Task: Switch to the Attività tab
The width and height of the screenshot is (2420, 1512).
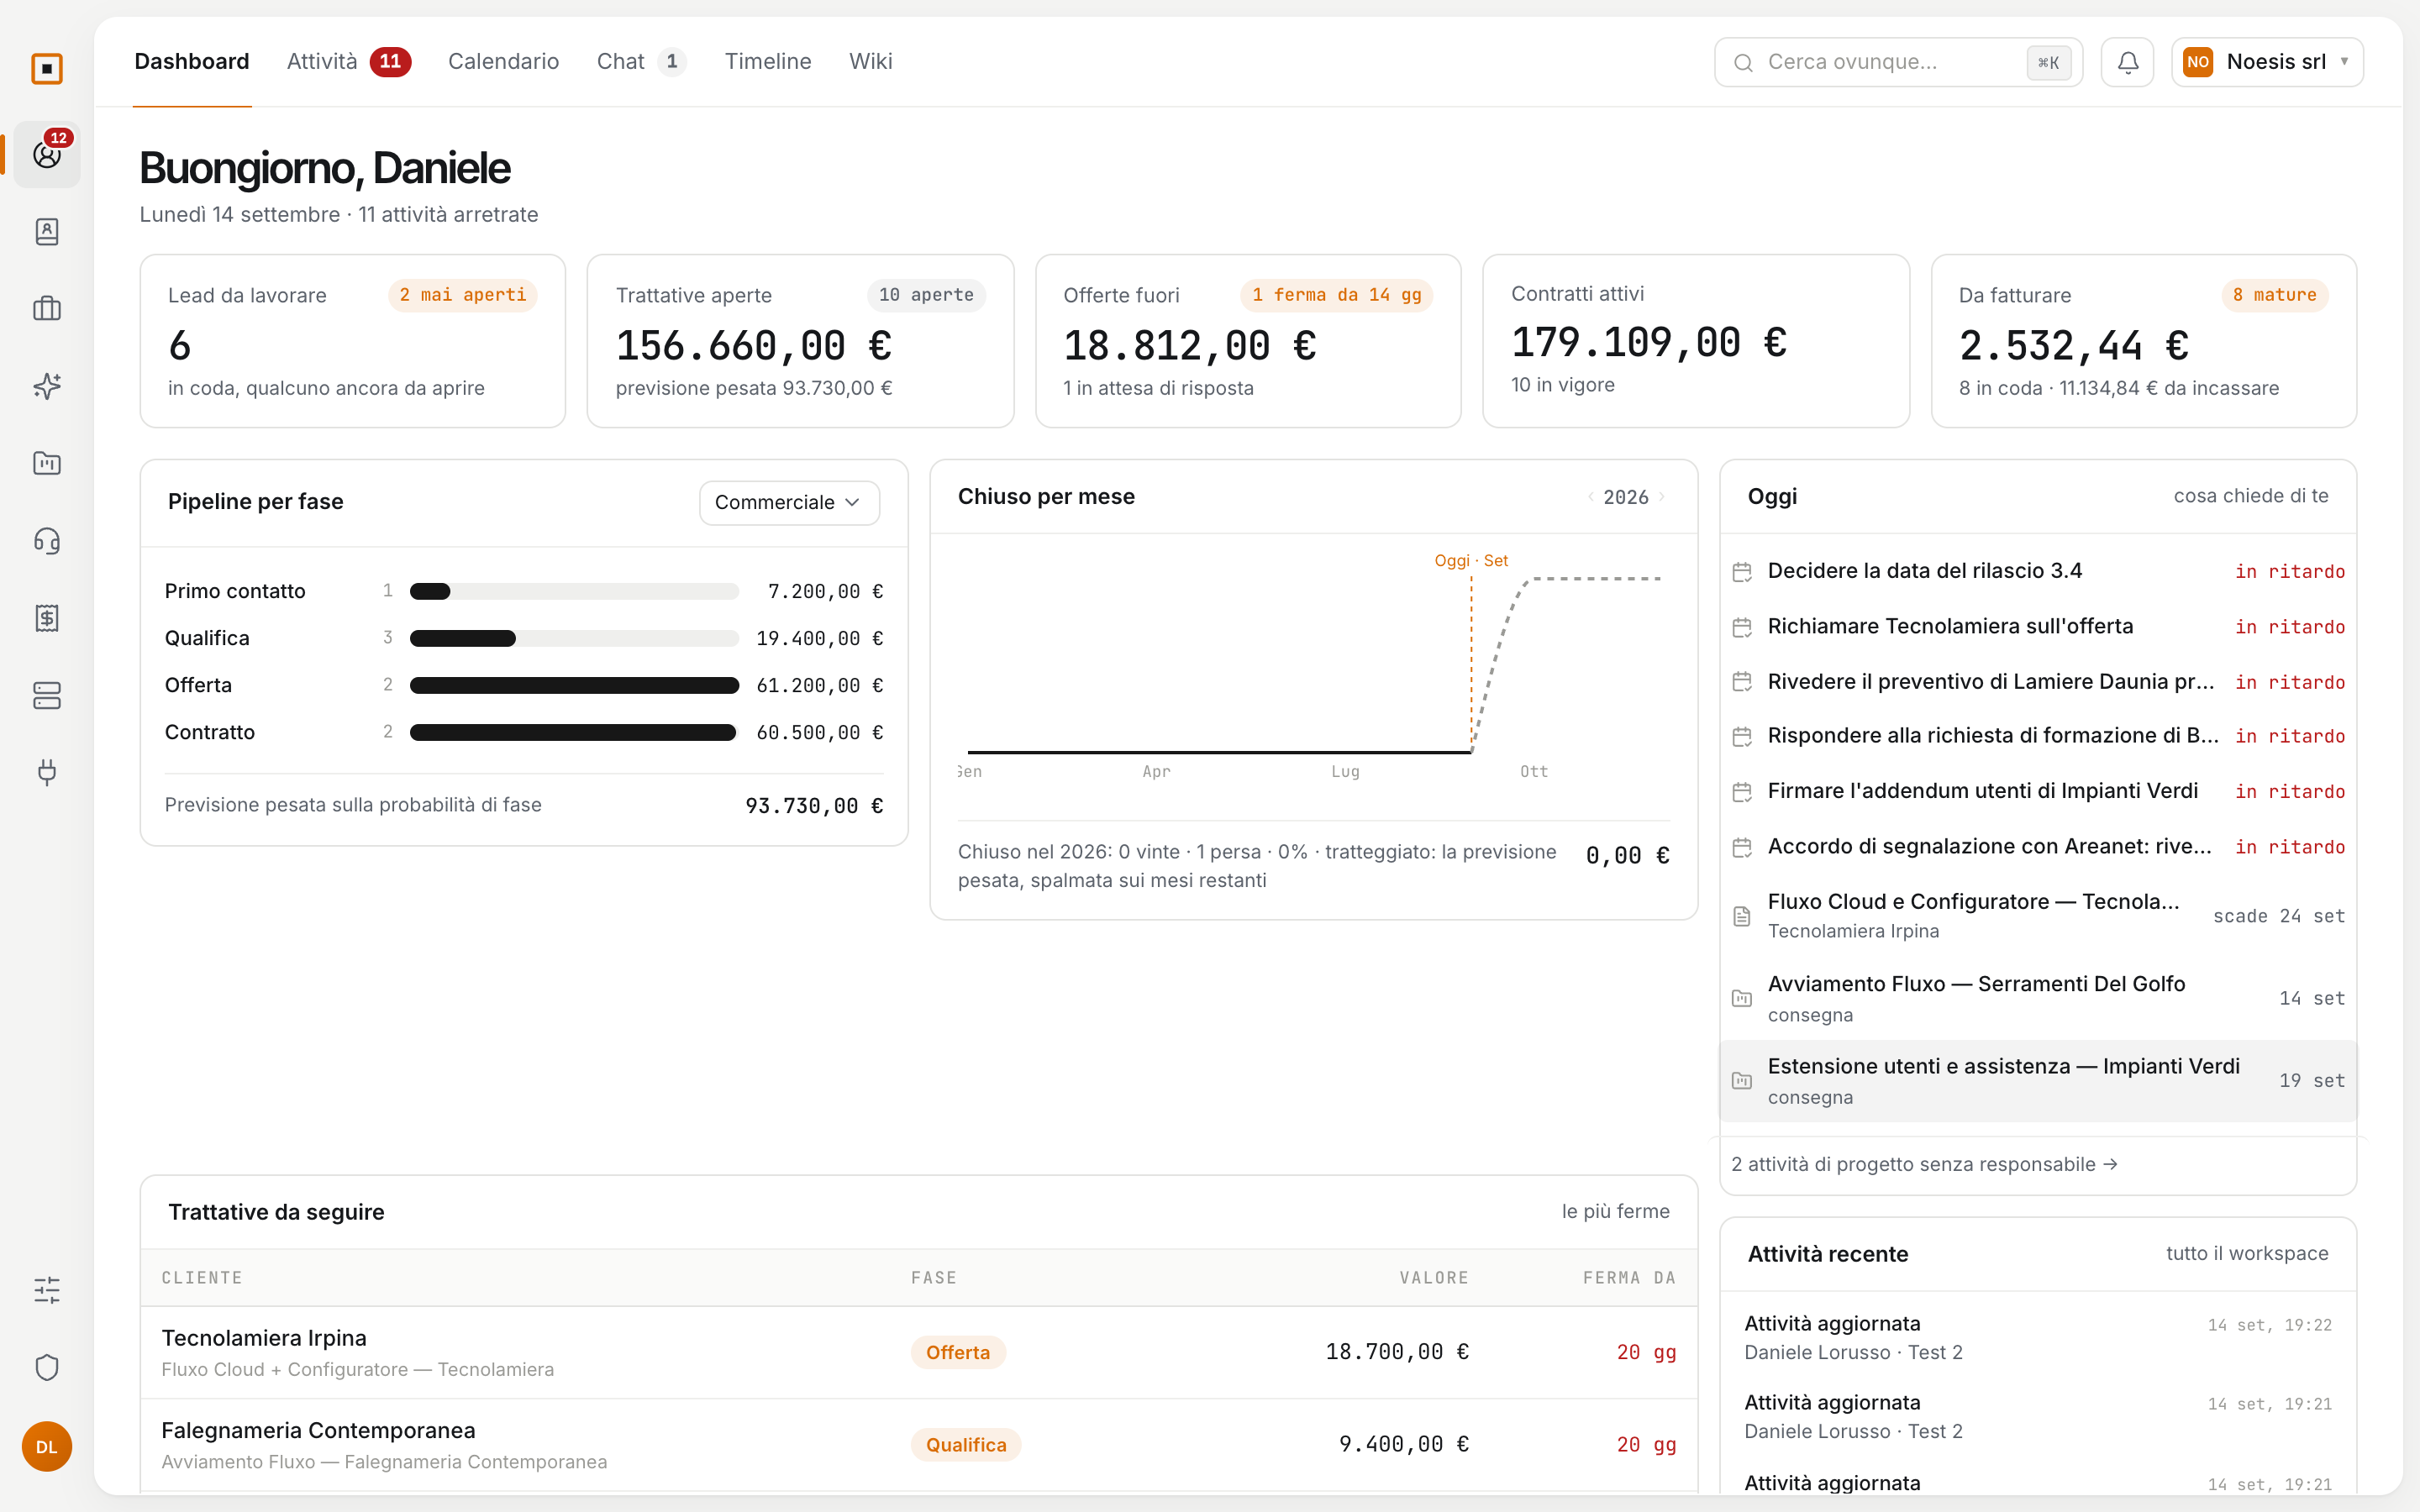Action: [x=347, y=62]
